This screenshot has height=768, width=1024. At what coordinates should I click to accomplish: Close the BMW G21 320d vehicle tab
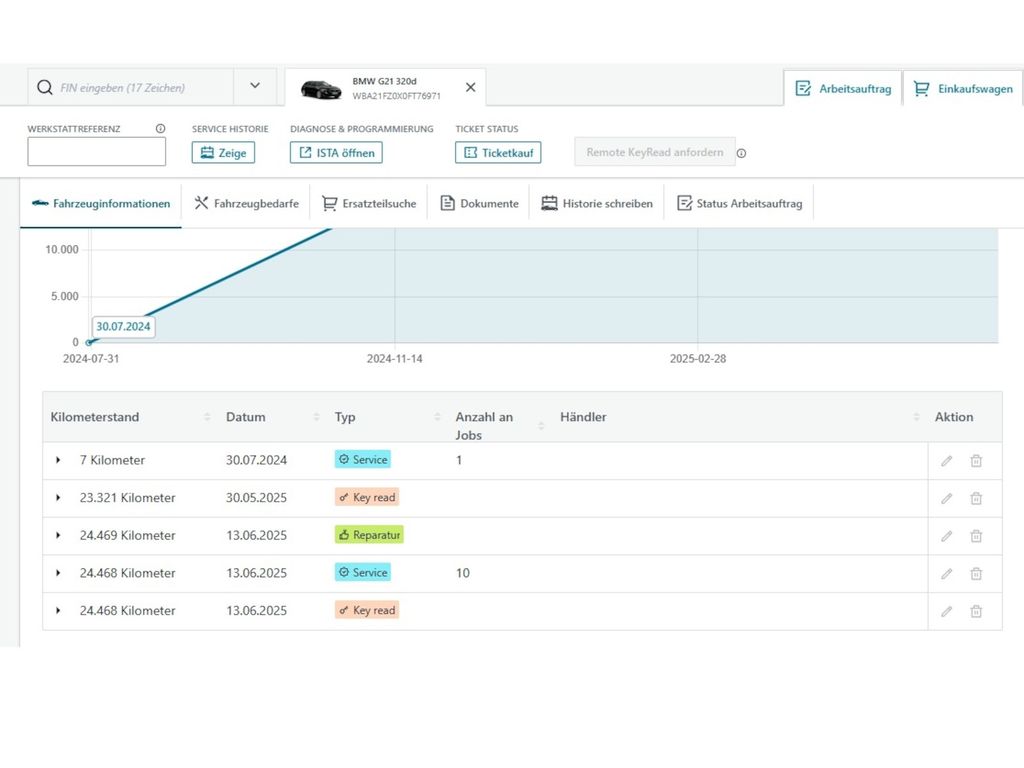click(x=470, y=88)
